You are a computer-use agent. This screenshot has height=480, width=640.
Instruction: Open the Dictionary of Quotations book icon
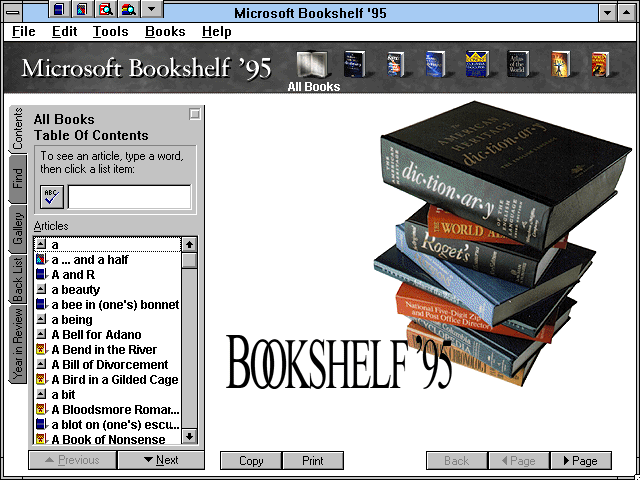435,64
